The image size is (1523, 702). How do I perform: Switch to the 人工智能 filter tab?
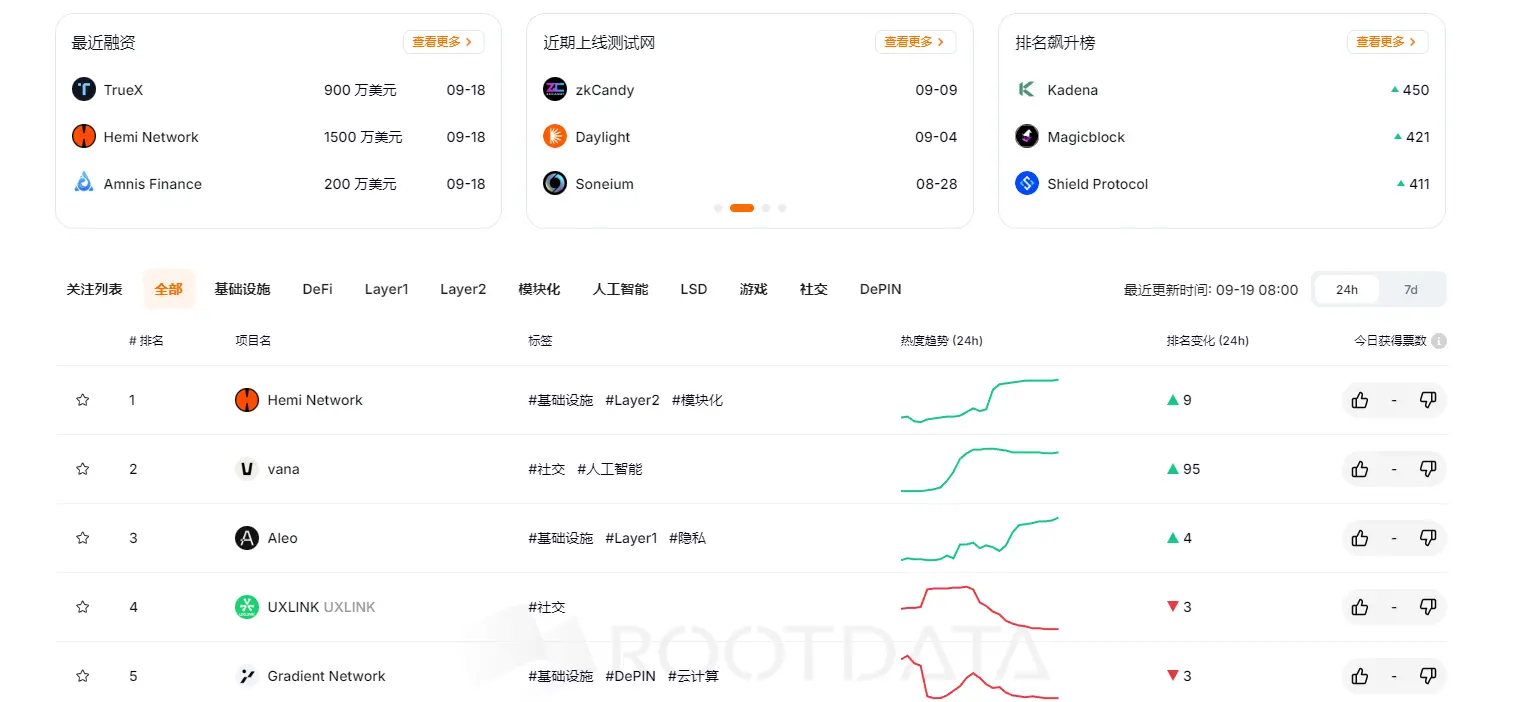(x=619, y=289)
